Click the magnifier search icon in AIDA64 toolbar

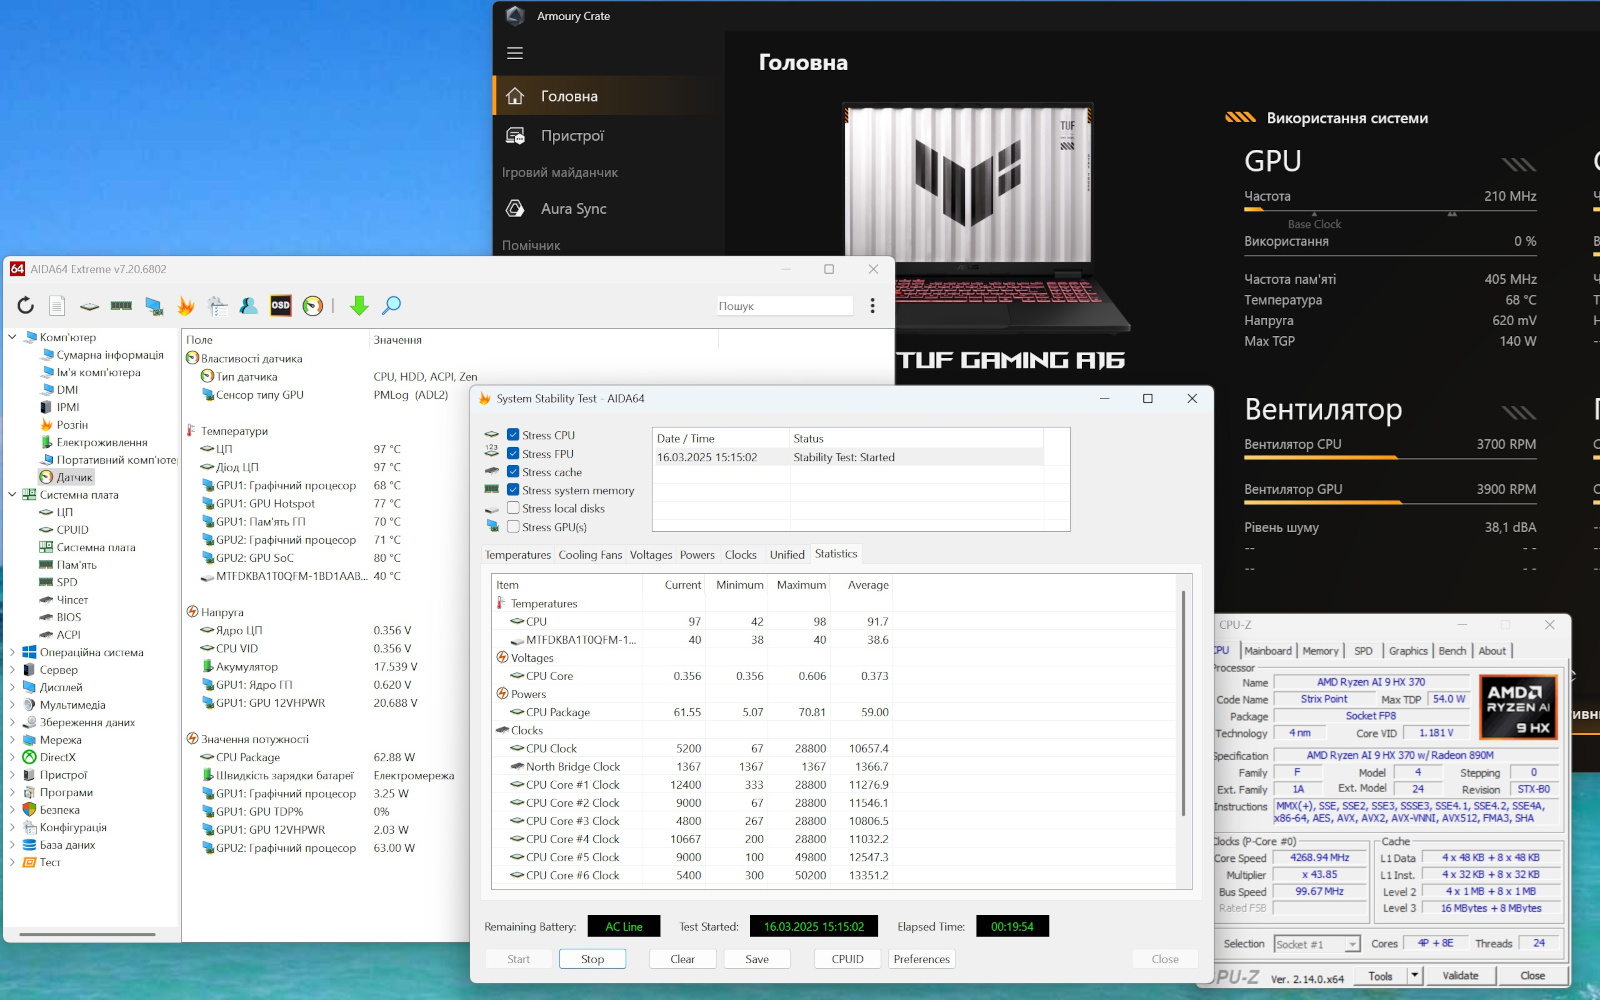coord(391,305)
